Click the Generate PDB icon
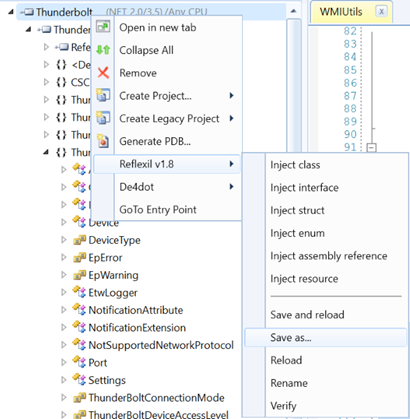 [103, 141]
